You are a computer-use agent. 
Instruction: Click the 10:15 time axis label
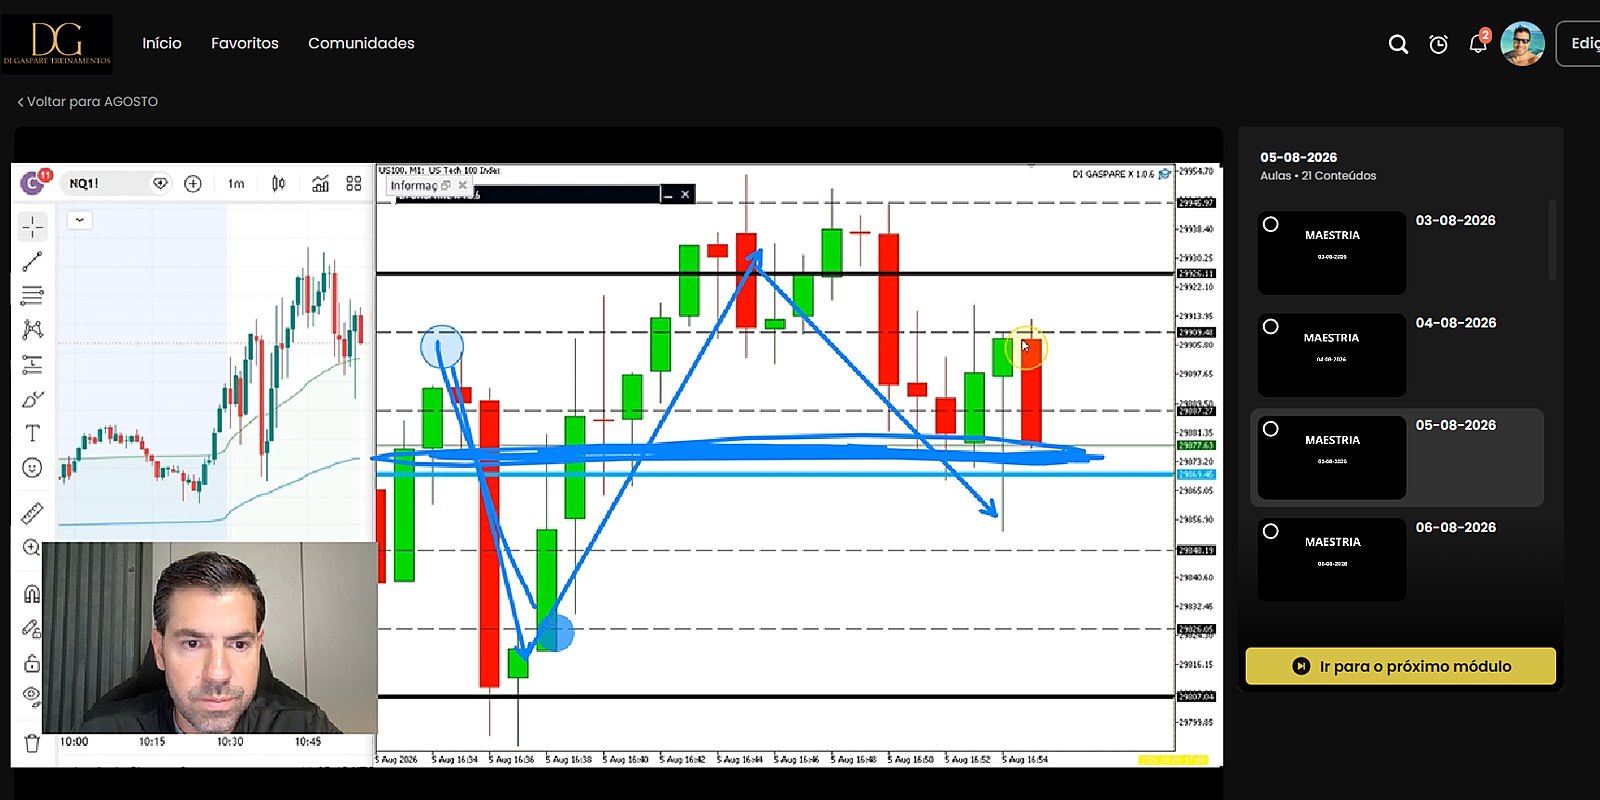[152, 742]
